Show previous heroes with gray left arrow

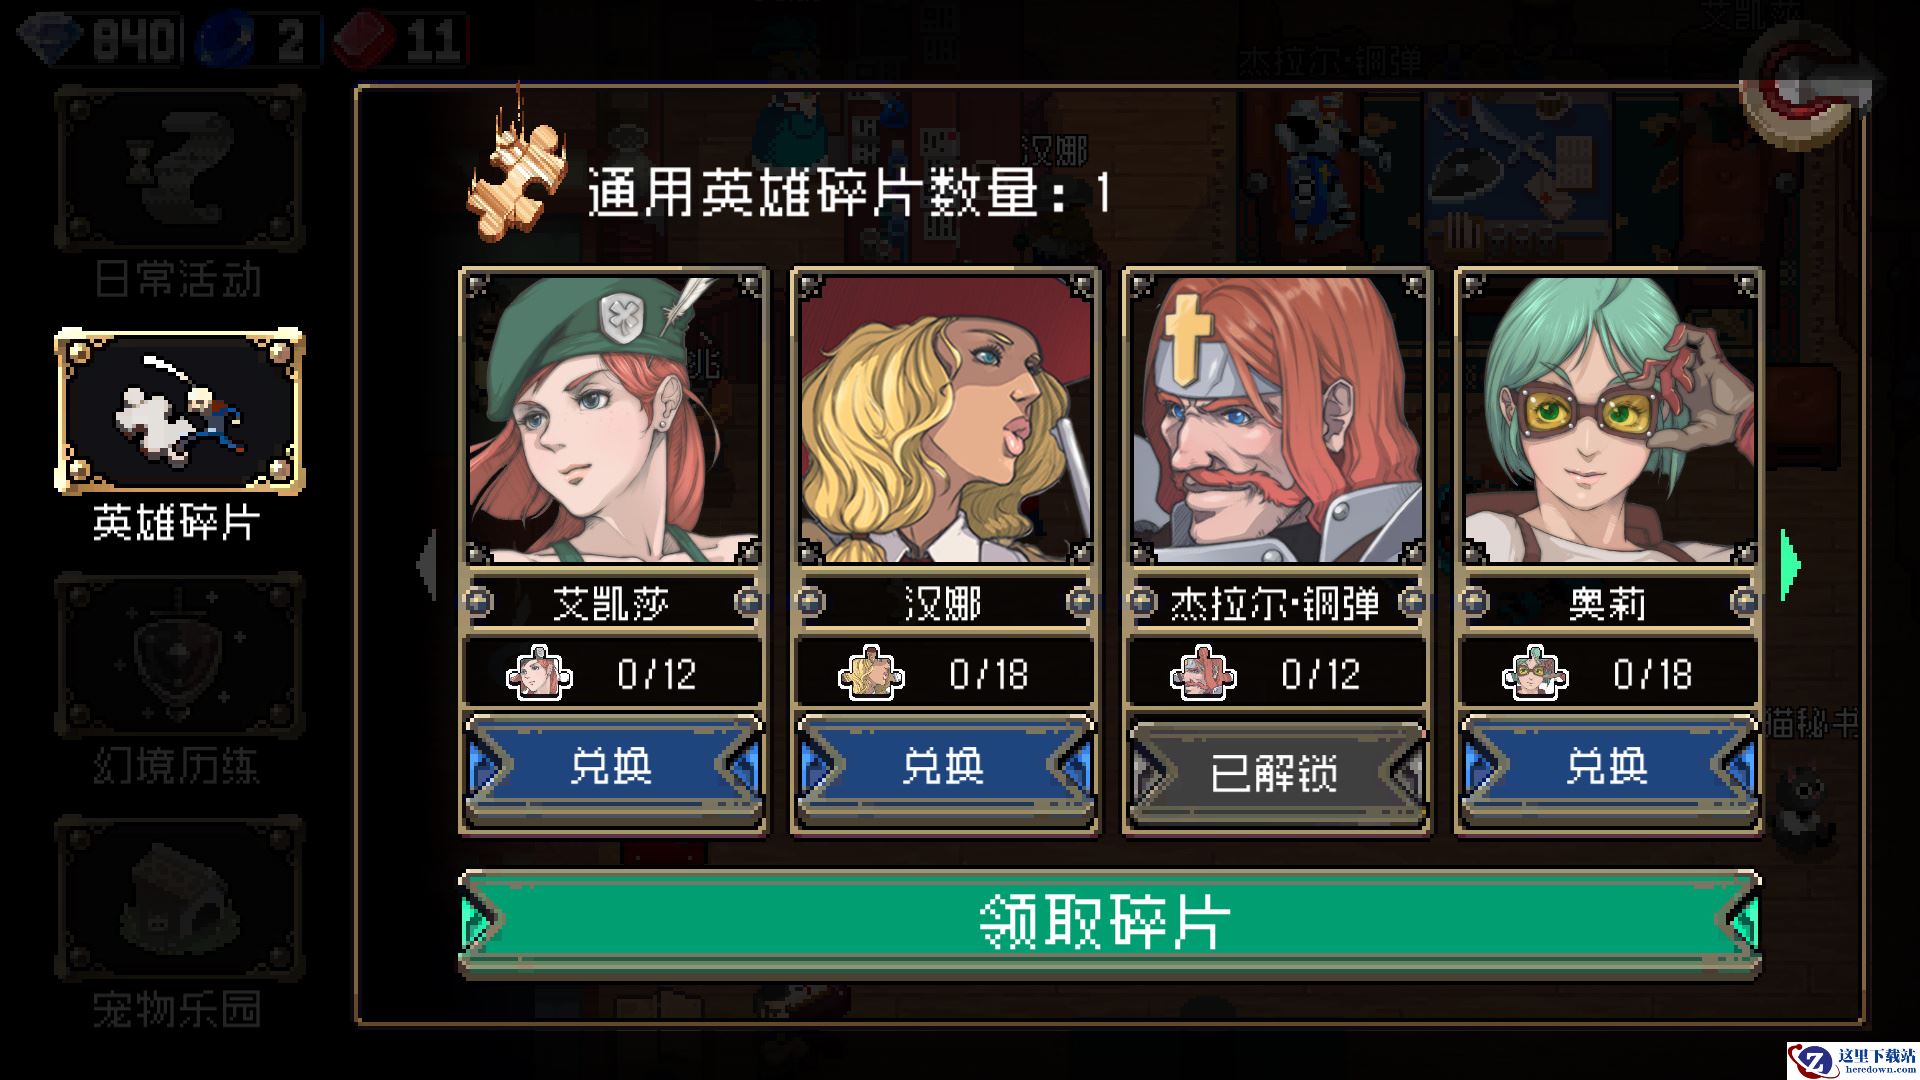pos(427,565)
